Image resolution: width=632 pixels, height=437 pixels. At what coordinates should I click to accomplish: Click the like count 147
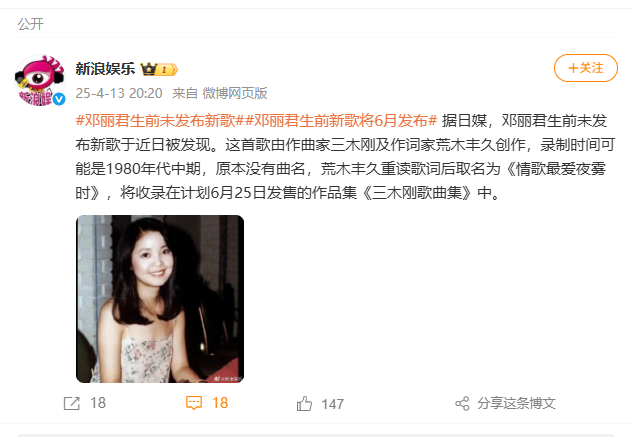333,404
